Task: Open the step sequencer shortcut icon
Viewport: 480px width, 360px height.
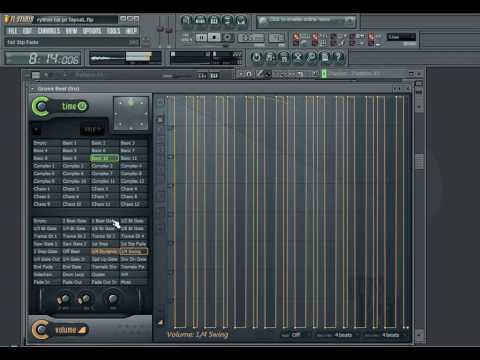Action: 200,20
